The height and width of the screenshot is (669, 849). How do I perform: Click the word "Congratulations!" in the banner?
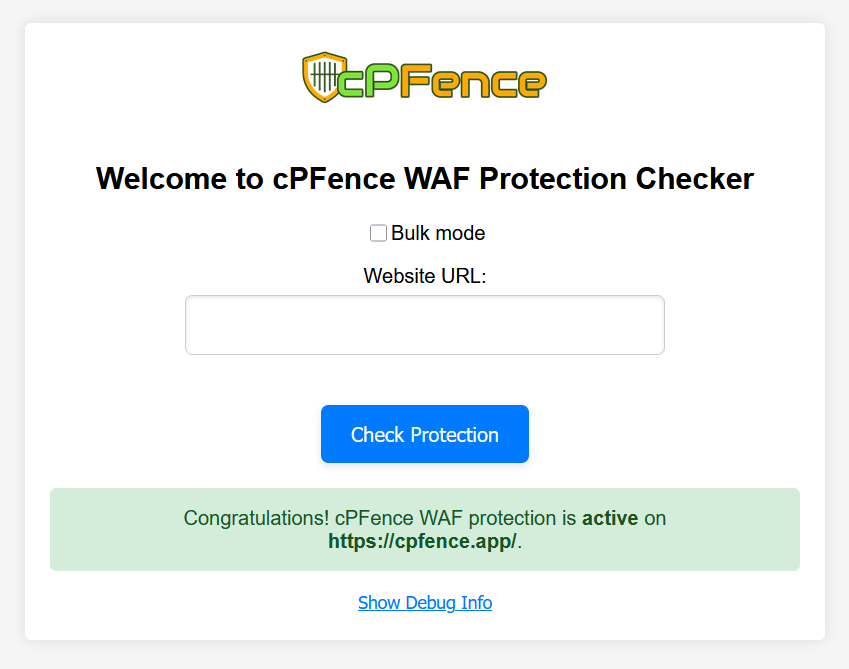tap(256, 518)
